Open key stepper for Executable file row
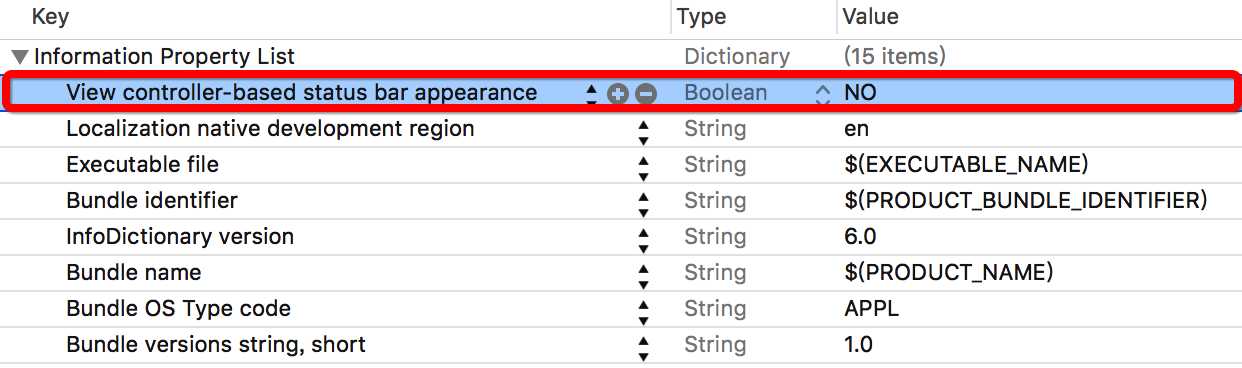This screenshot has height=368, width=1242. point(643,166)
